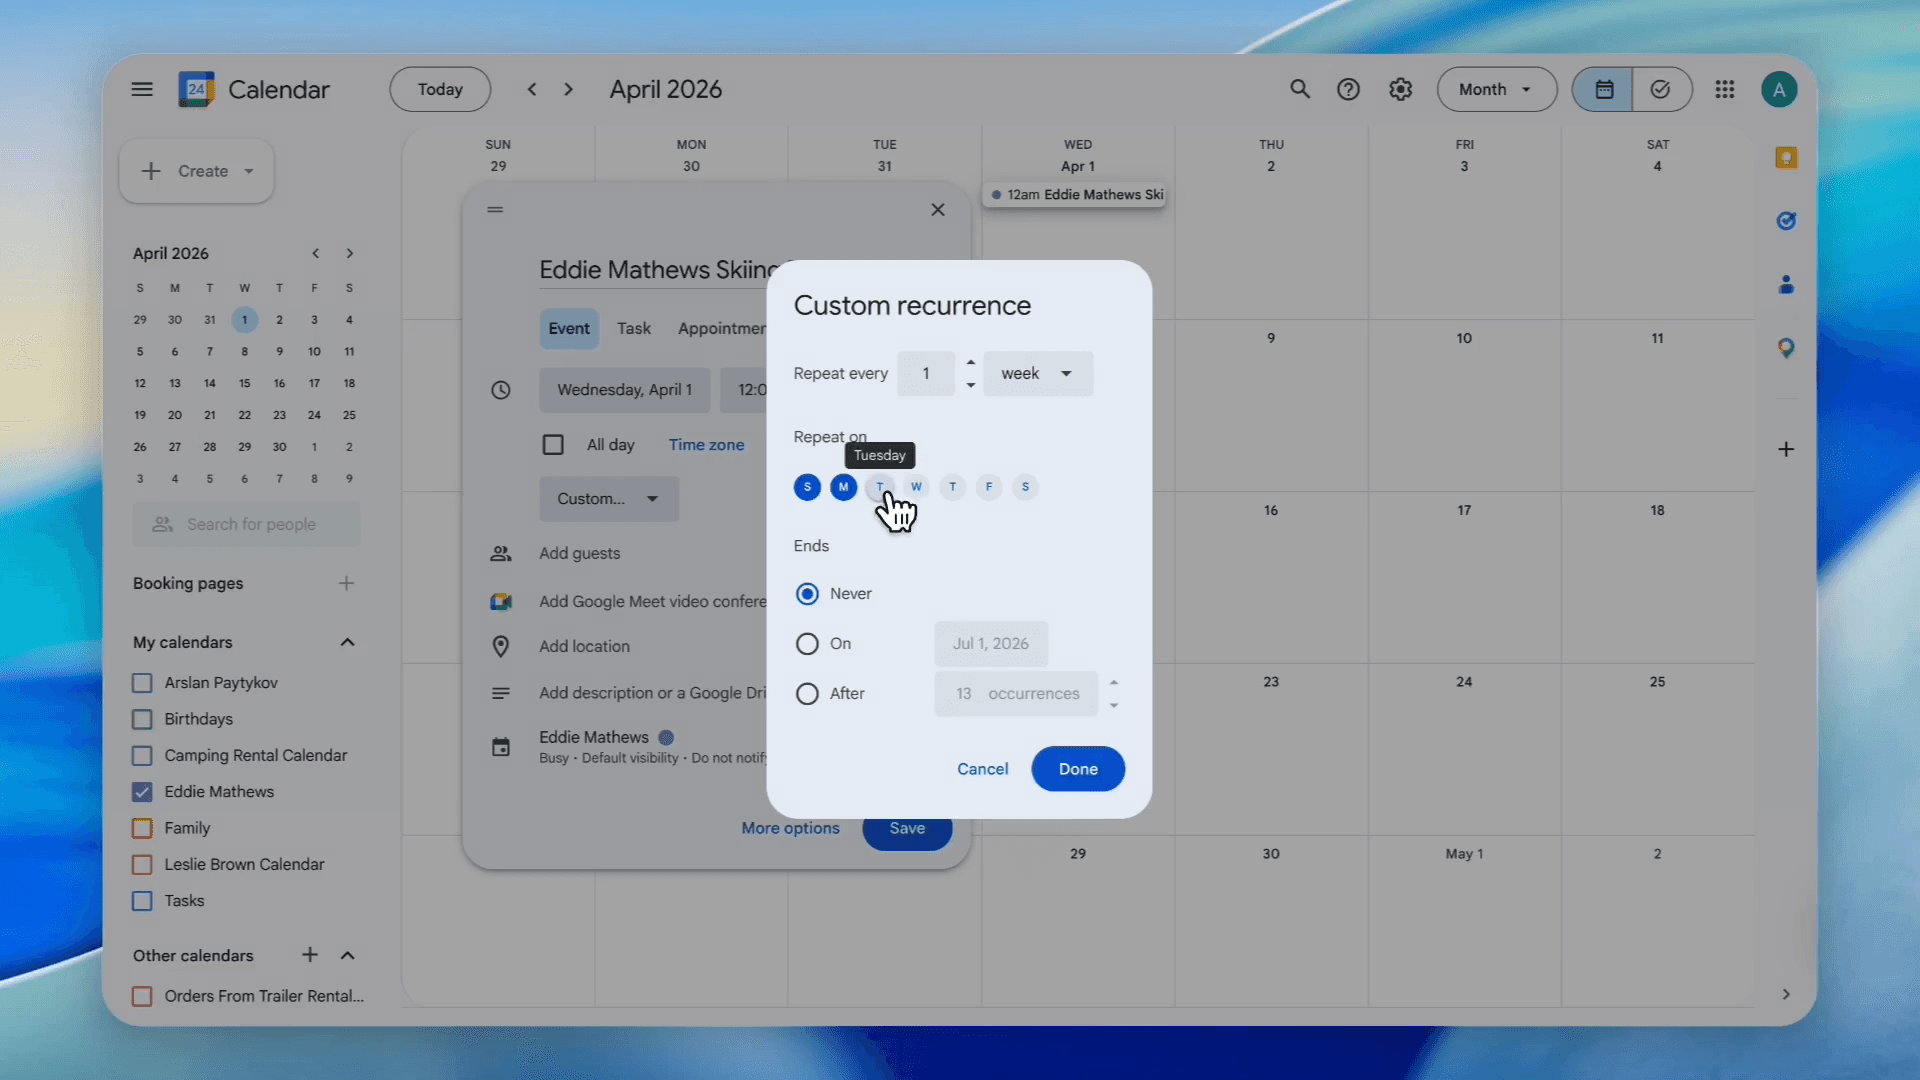Viewport: 1920px width, 1080px height.
Task: Toggle Friday in repeat days
Action: pos(989,487)
